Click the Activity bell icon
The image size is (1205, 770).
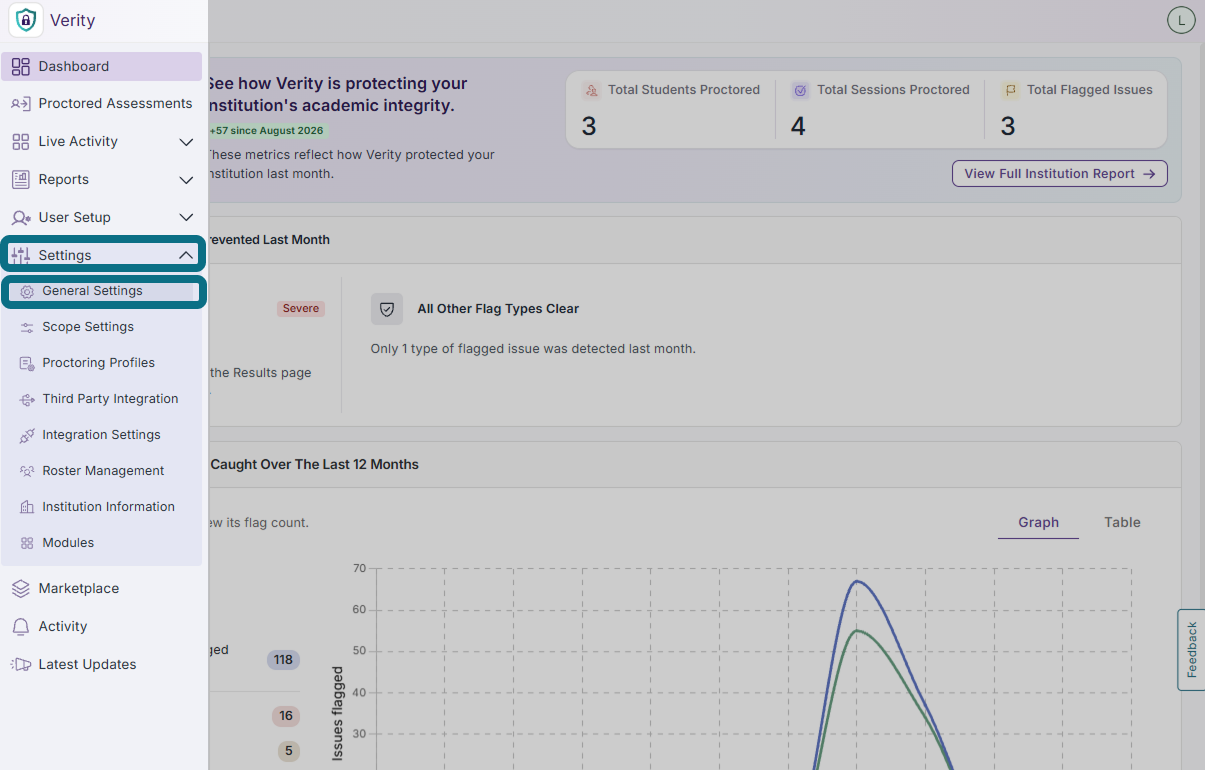[x=20, y=627]
